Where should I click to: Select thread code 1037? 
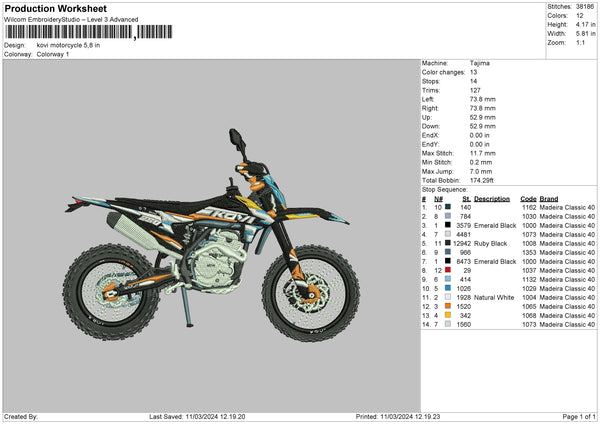[x=529, y=271]
